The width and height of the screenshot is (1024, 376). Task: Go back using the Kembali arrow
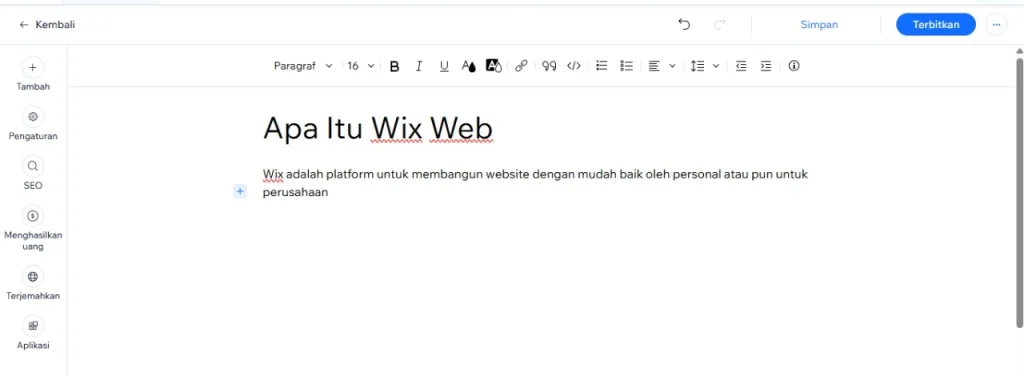pos(47,25)
